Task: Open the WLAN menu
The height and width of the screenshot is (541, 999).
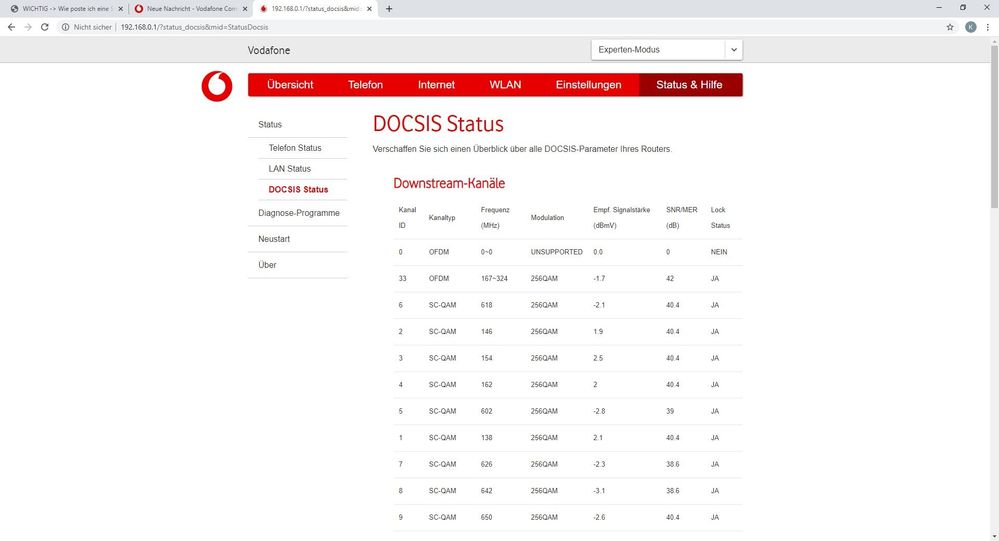Action: (x=505, y=85)
